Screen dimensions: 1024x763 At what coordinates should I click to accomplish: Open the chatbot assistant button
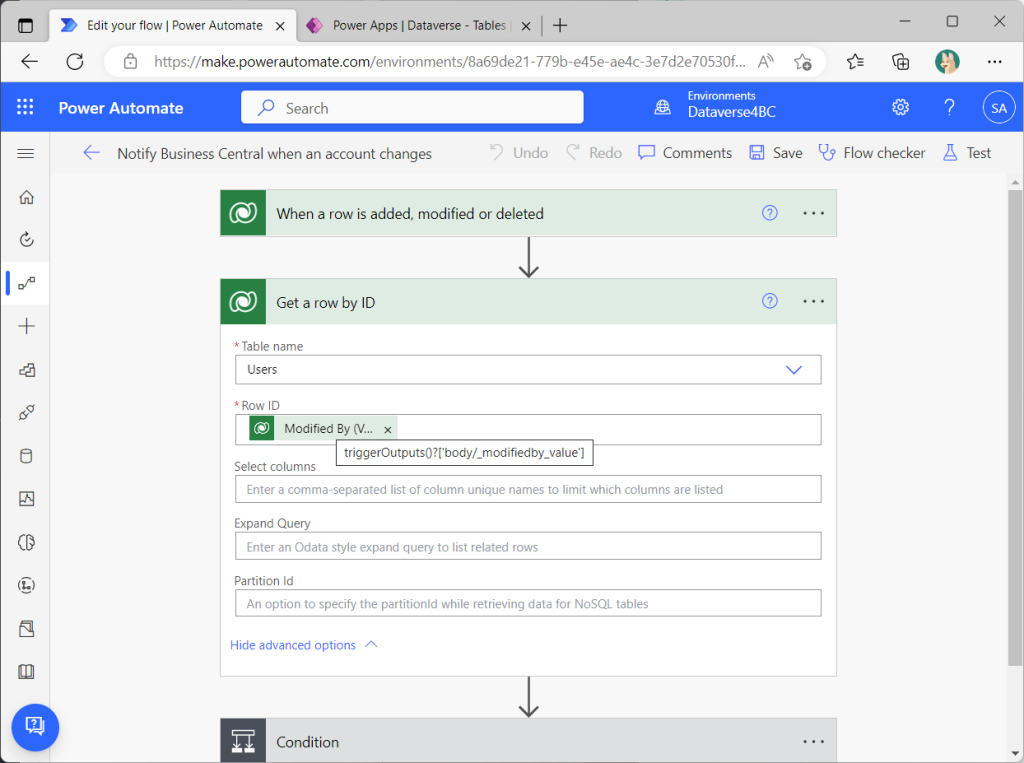tap(35, 727)
